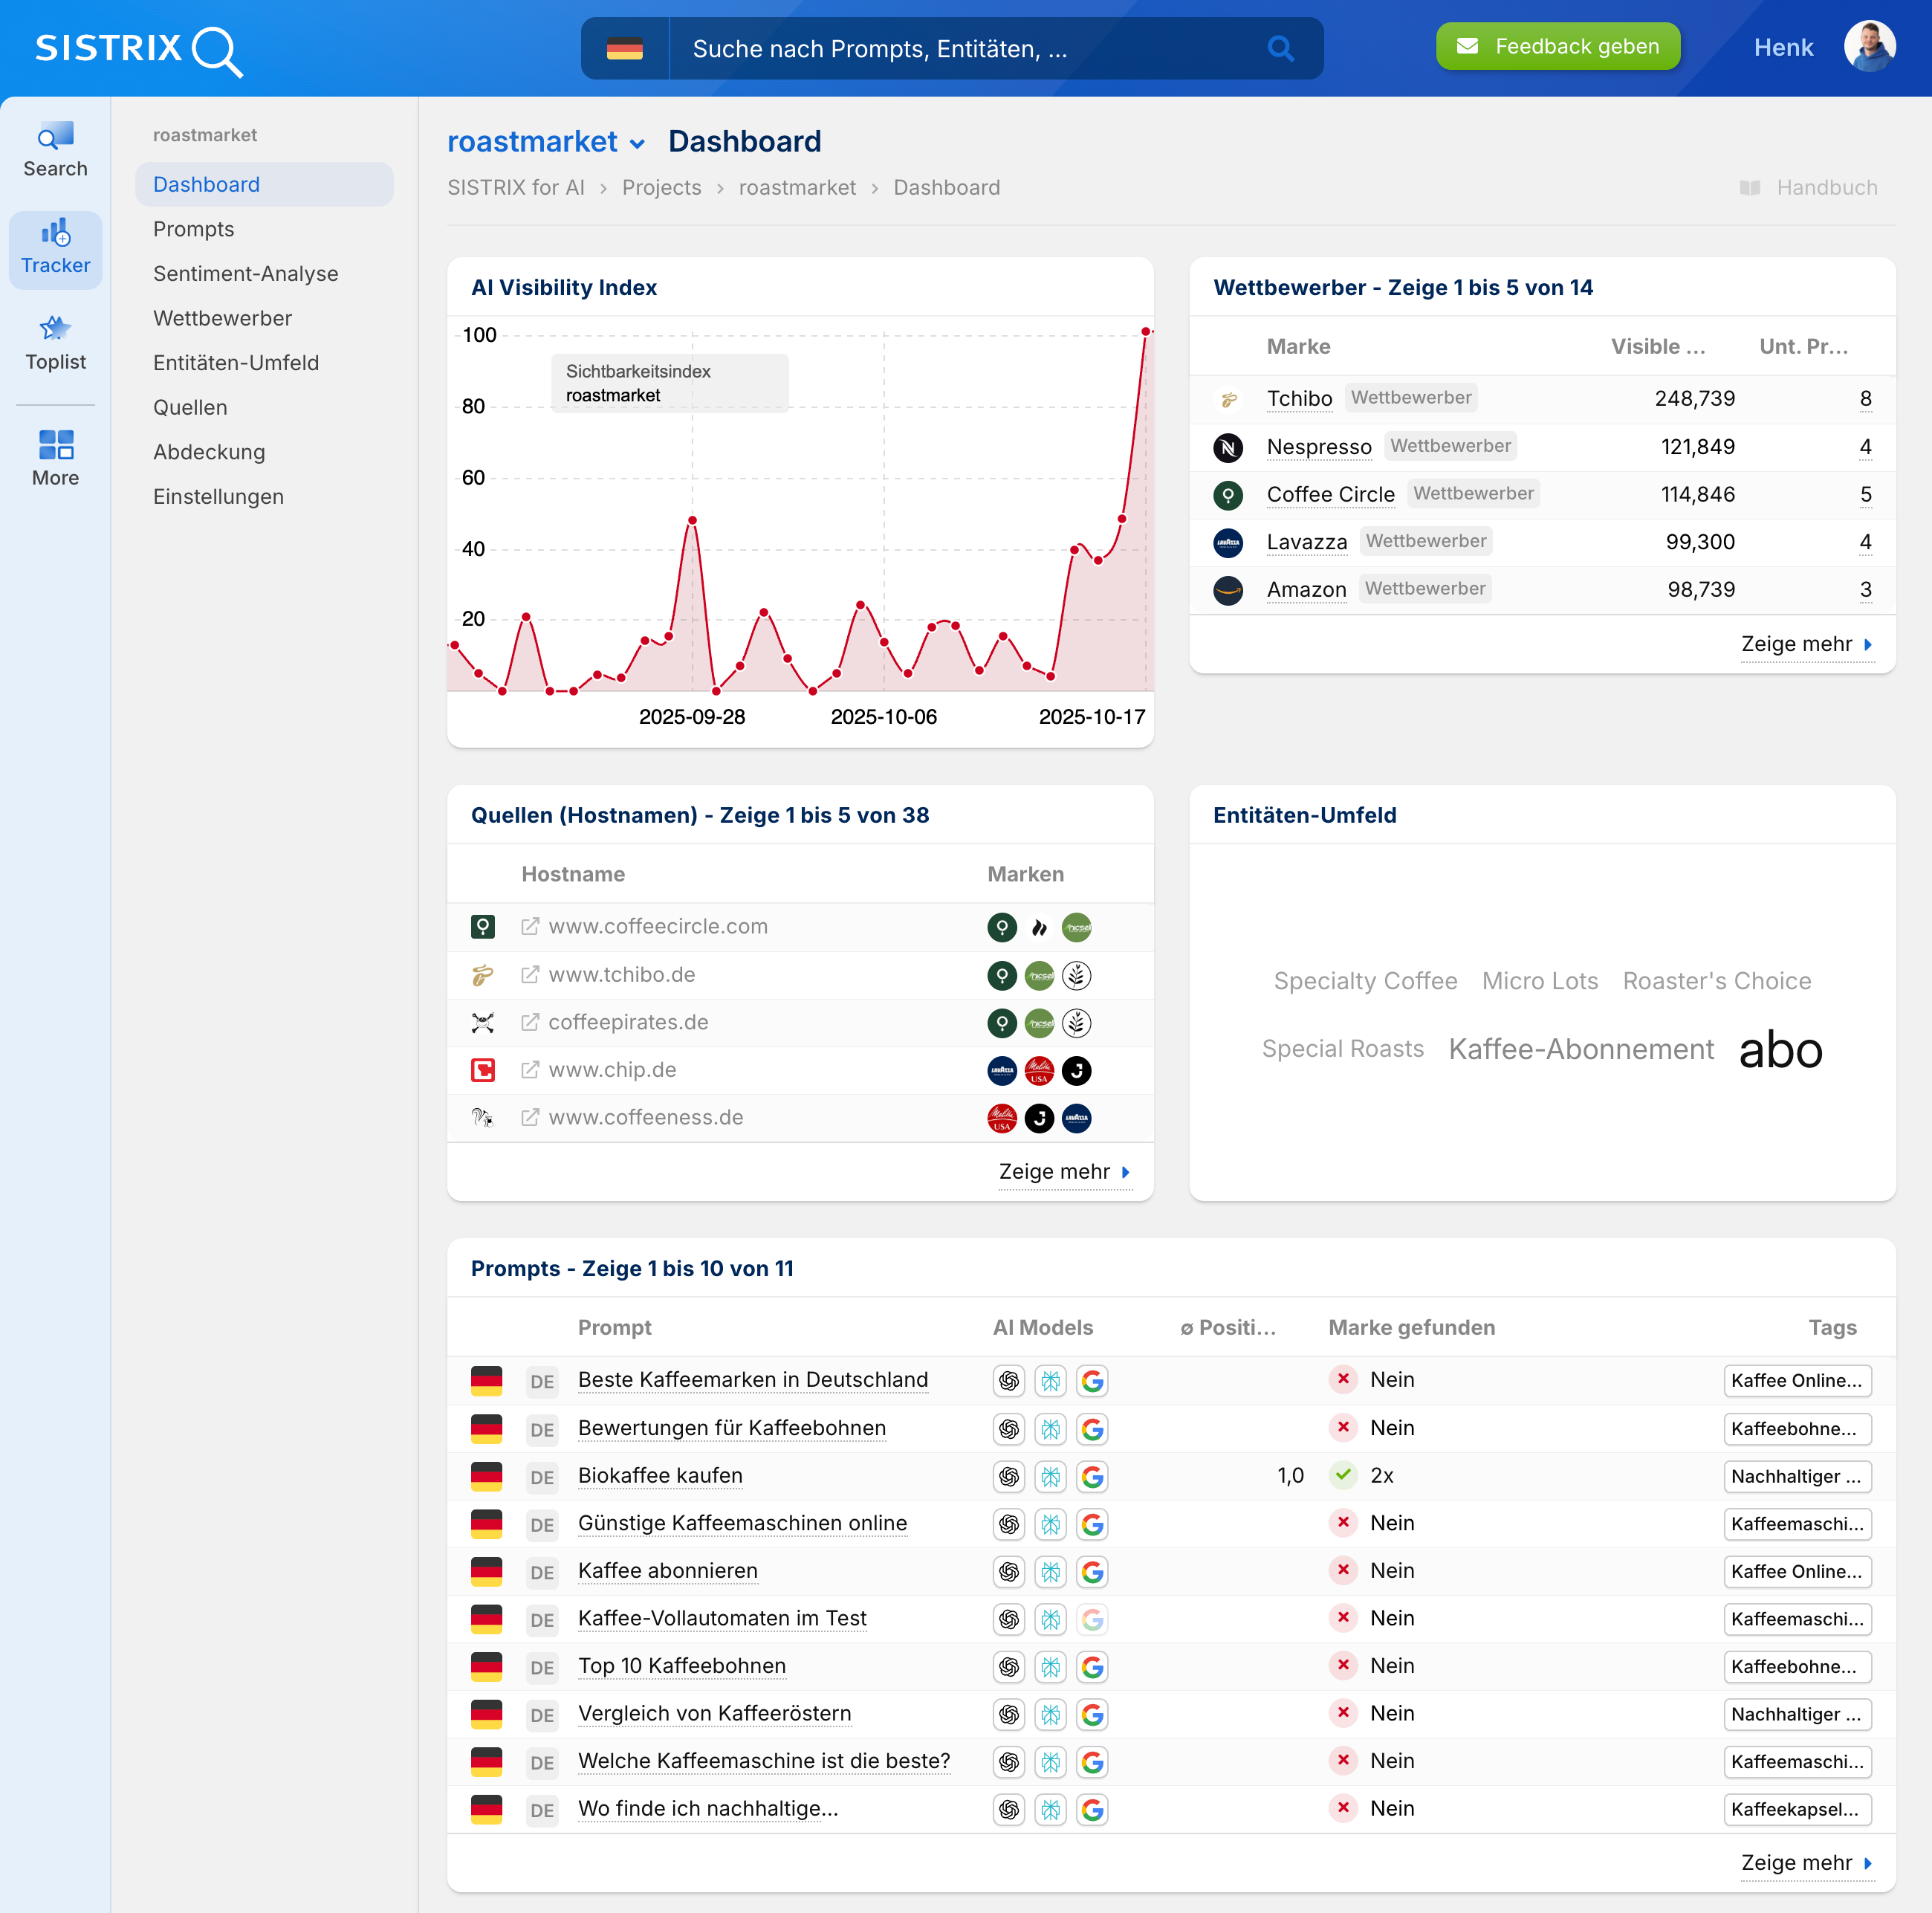Click the Google icon next to "Top 10 Kaffeebohnen"
This screenshot has width=1932, height=1913.
pyautogui.click(x=1093, y=1667)
